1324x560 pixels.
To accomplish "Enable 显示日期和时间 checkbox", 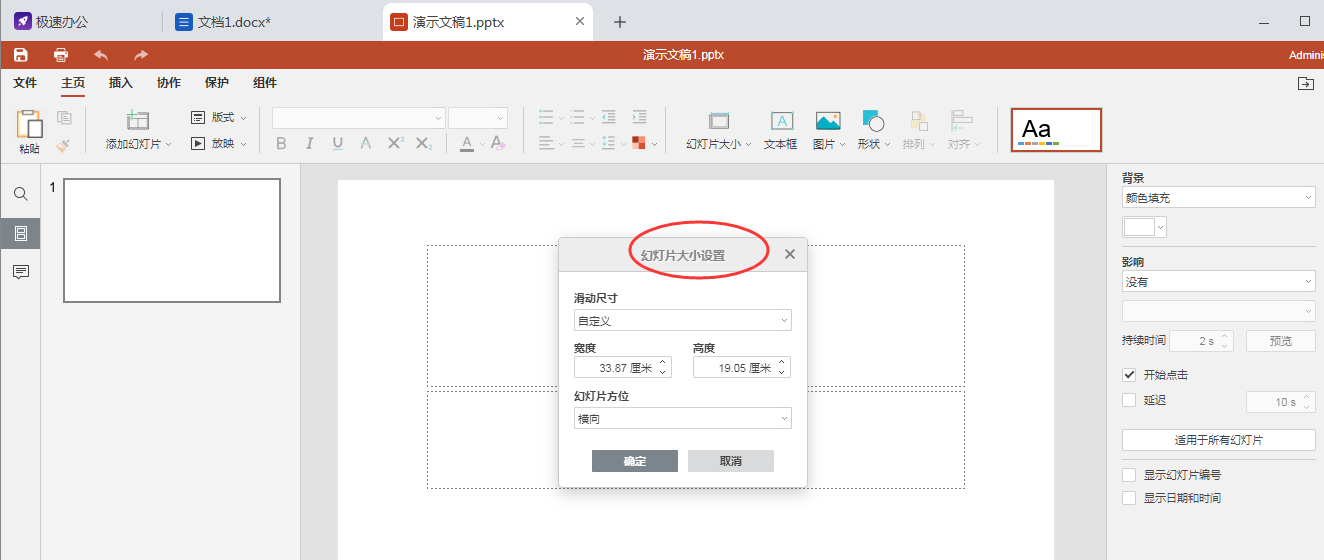I will (x=1129, y=498).
